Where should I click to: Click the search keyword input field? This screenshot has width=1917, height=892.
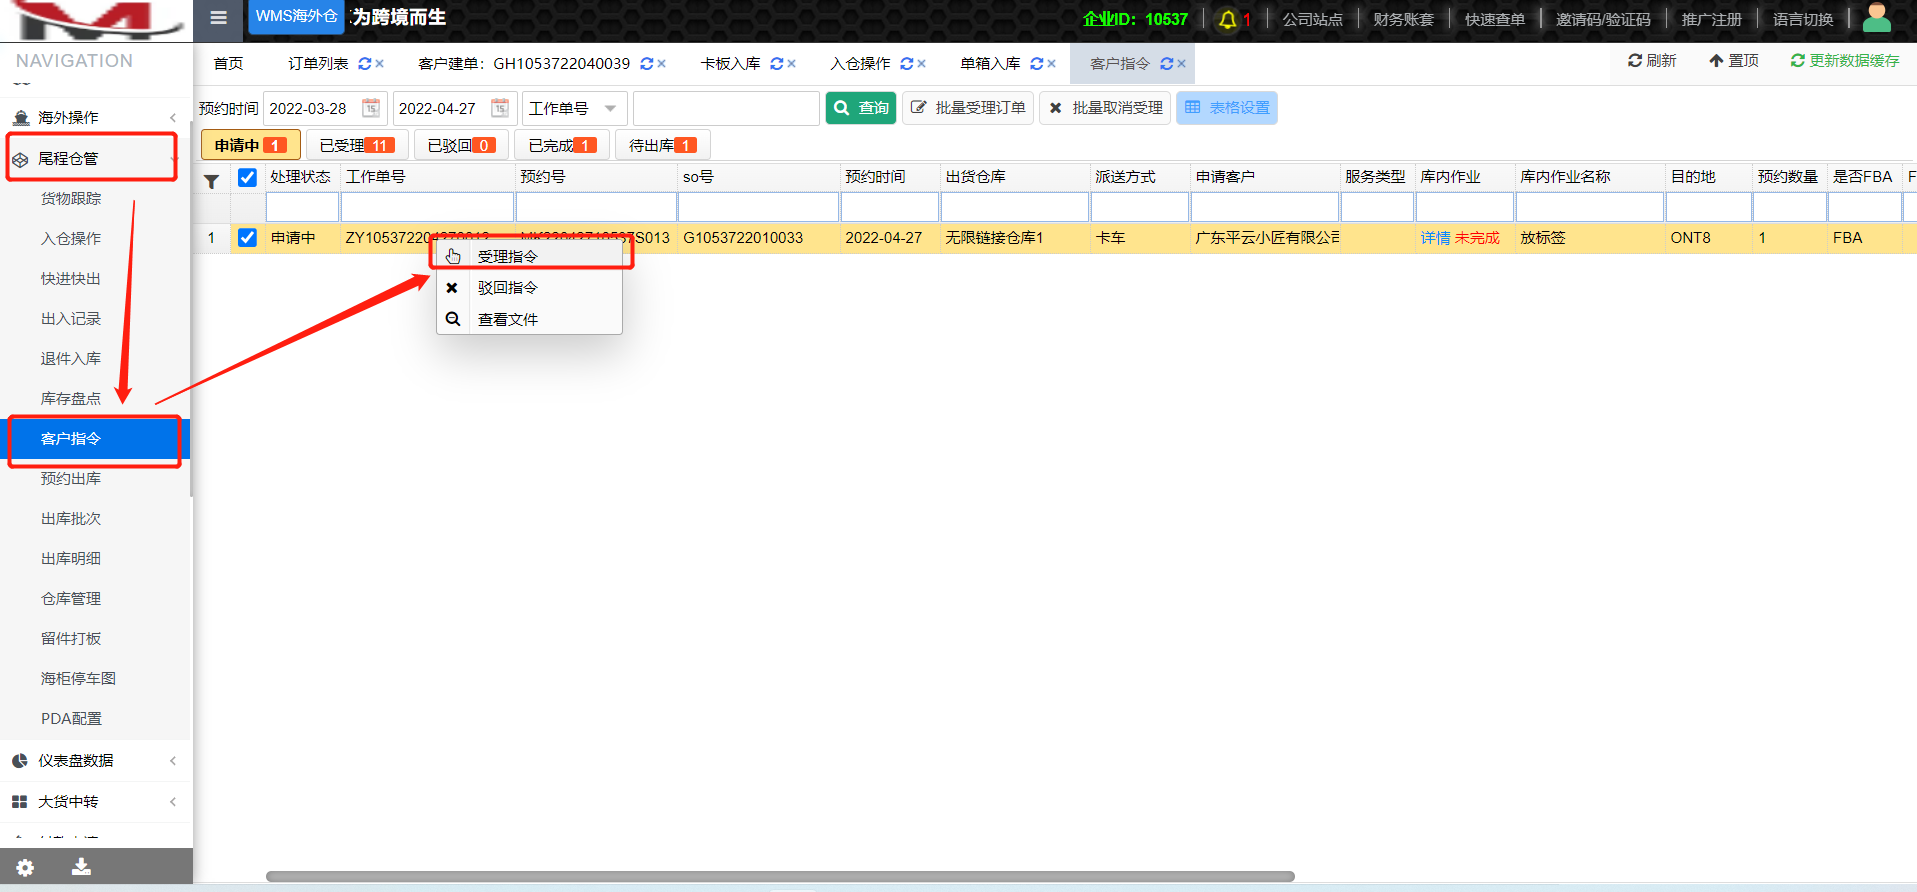tap(726, 108)
